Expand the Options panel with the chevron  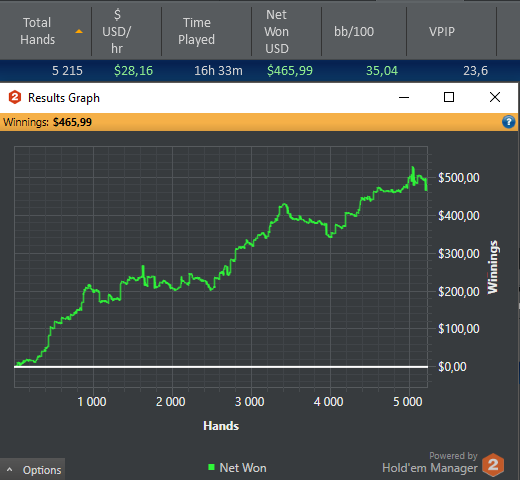[10, 470]
